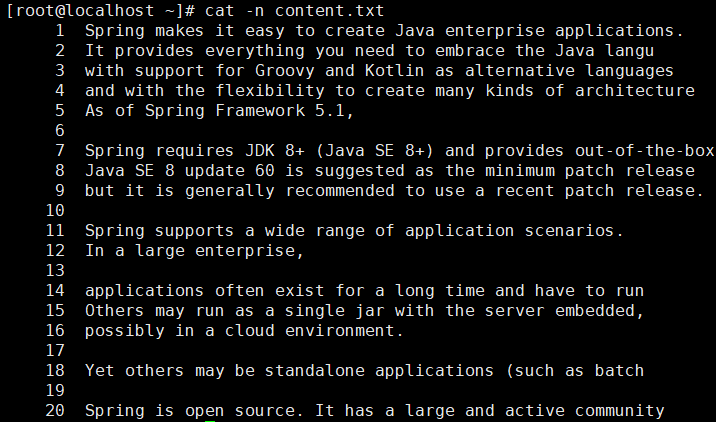Click the empty line numbered 6
Image resolution: width=716 pixels, height=422 pixels.
pyautogui.click(x=60, y=131)
